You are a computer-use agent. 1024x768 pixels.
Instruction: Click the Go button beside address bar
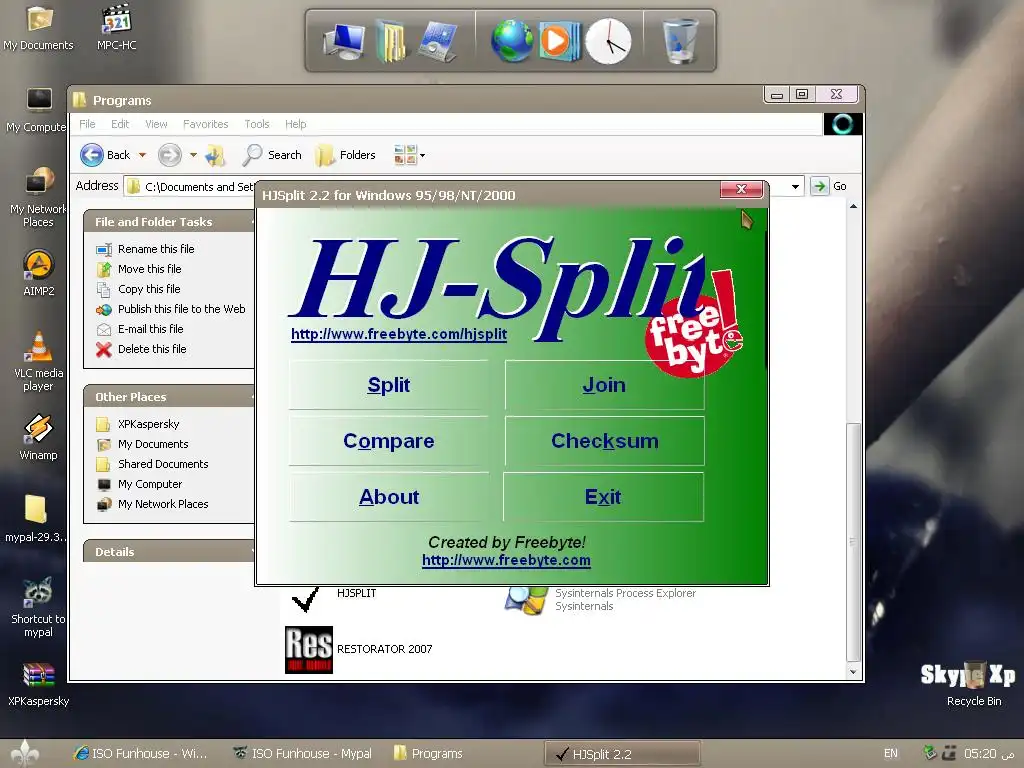pyautogui.click(x=829, y=186)
